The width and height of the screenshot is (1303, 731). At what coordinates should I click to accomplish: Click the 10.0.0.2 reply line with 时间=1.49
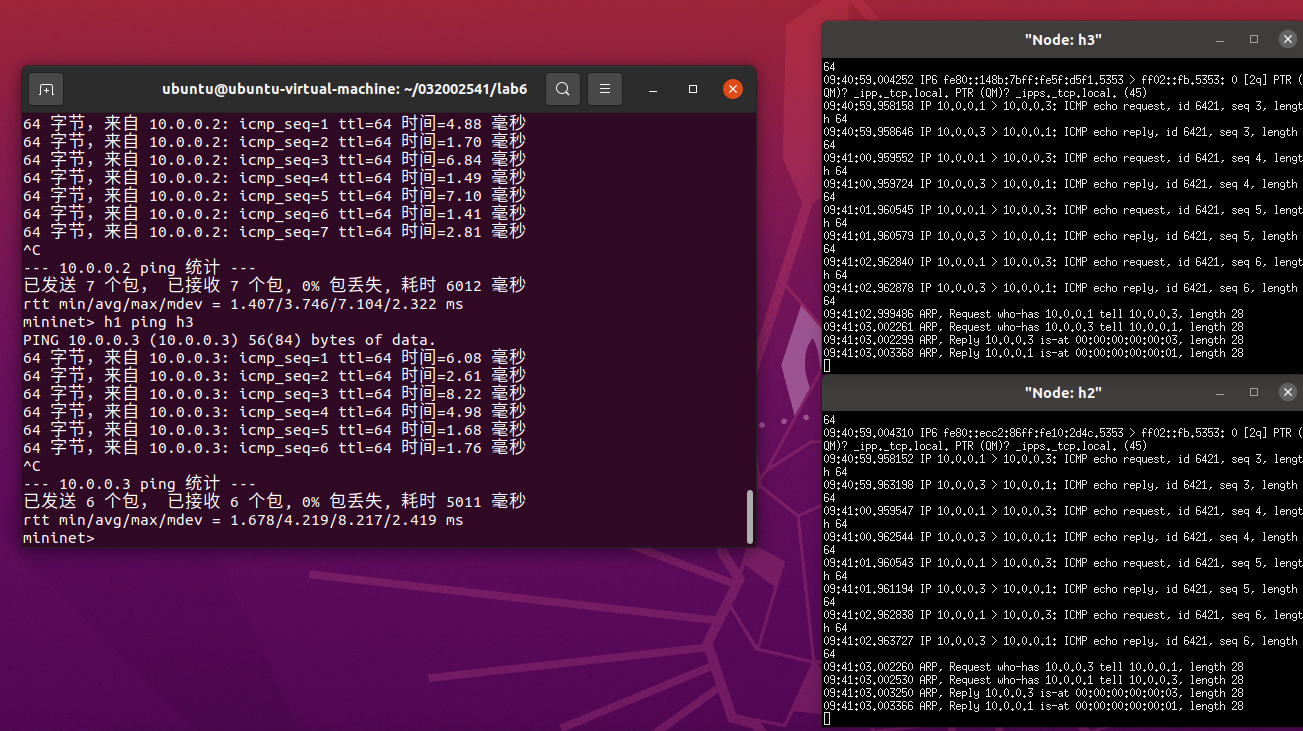coord(274,177)
